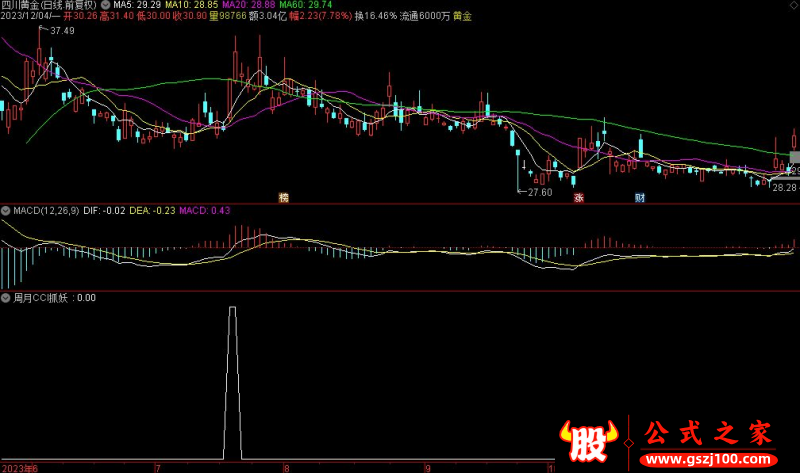Image resolution: width=800 pixels, height=473 pixels.
Task: Click the gray price tag at right edge
Action: coord(795,158)
